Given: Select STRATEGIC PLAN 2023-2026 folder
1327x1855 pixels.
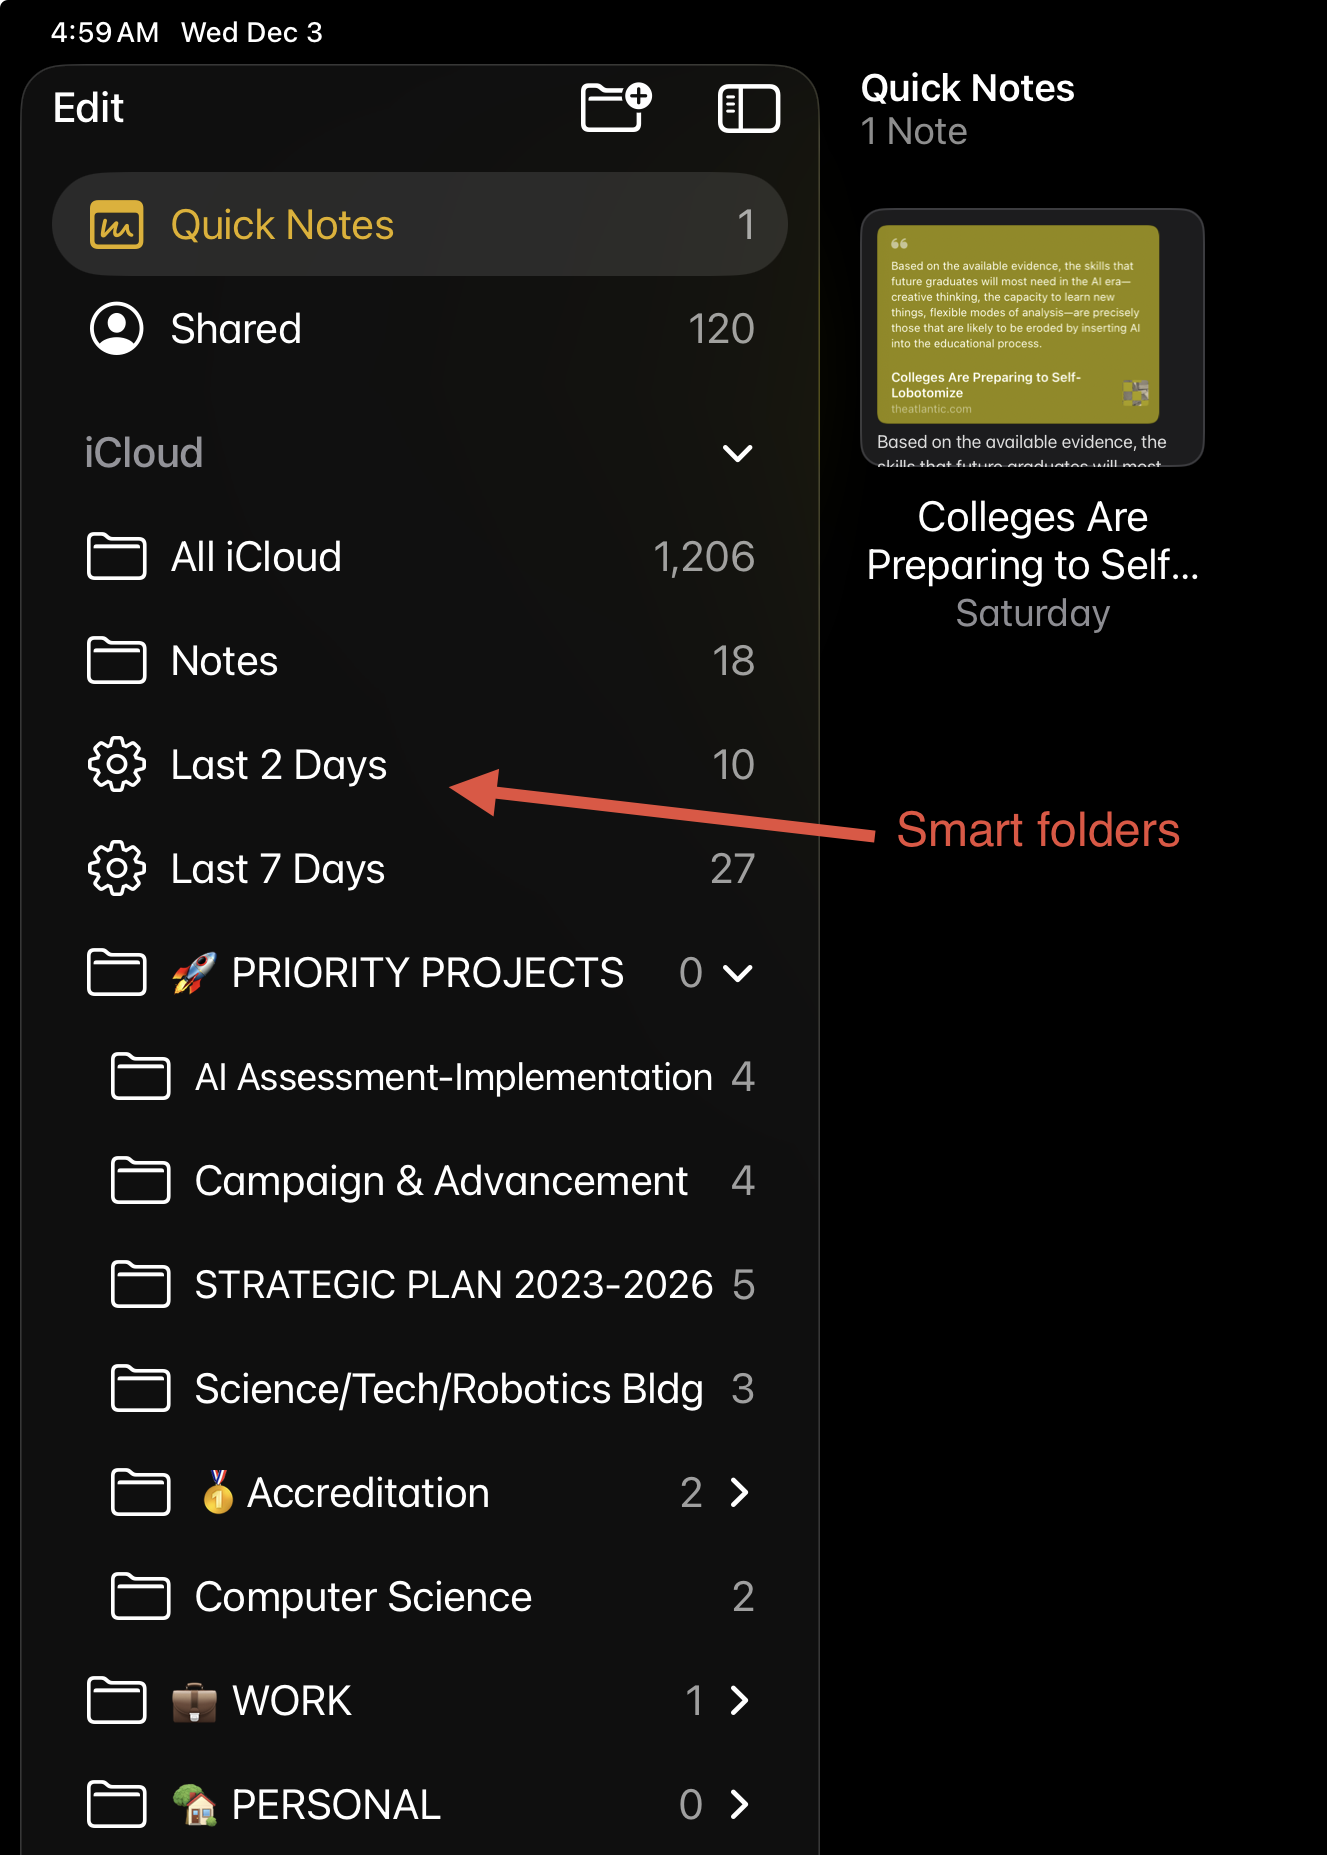Looking at the screenshot, I should pos(453,1285).
